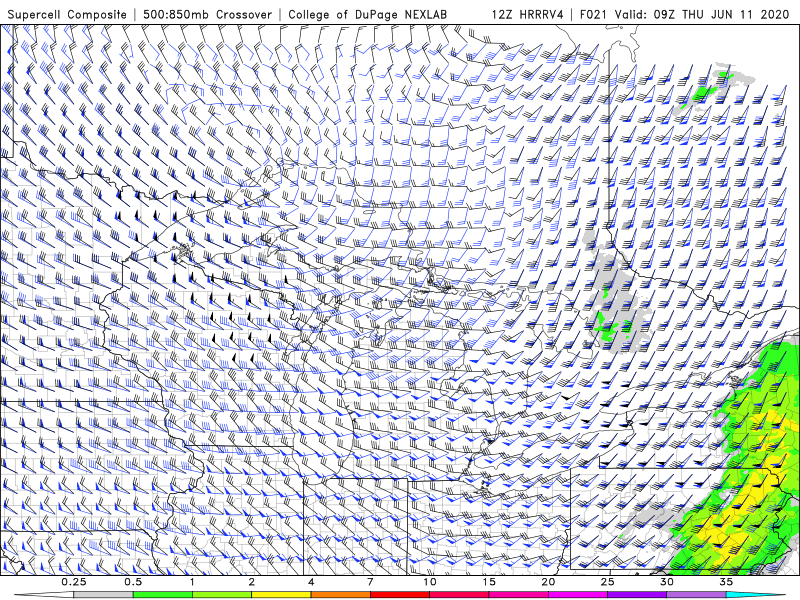Click the gray color bar segment
This screenshot has height=600, width=800.
[104, 595]
